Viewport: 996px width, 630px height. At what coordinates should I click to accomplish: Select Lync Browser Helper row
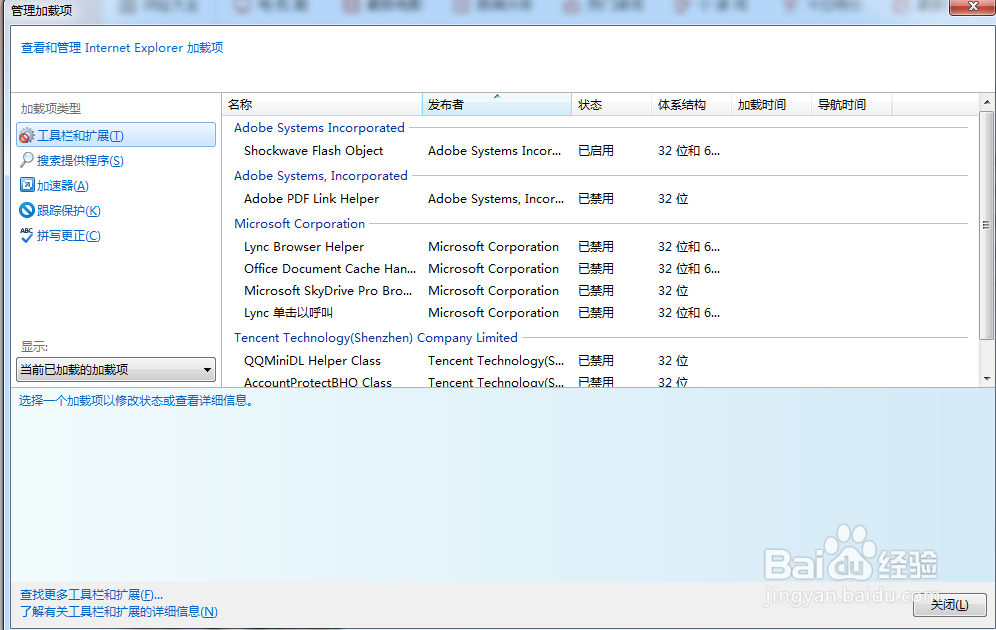[x=600, y=247]
